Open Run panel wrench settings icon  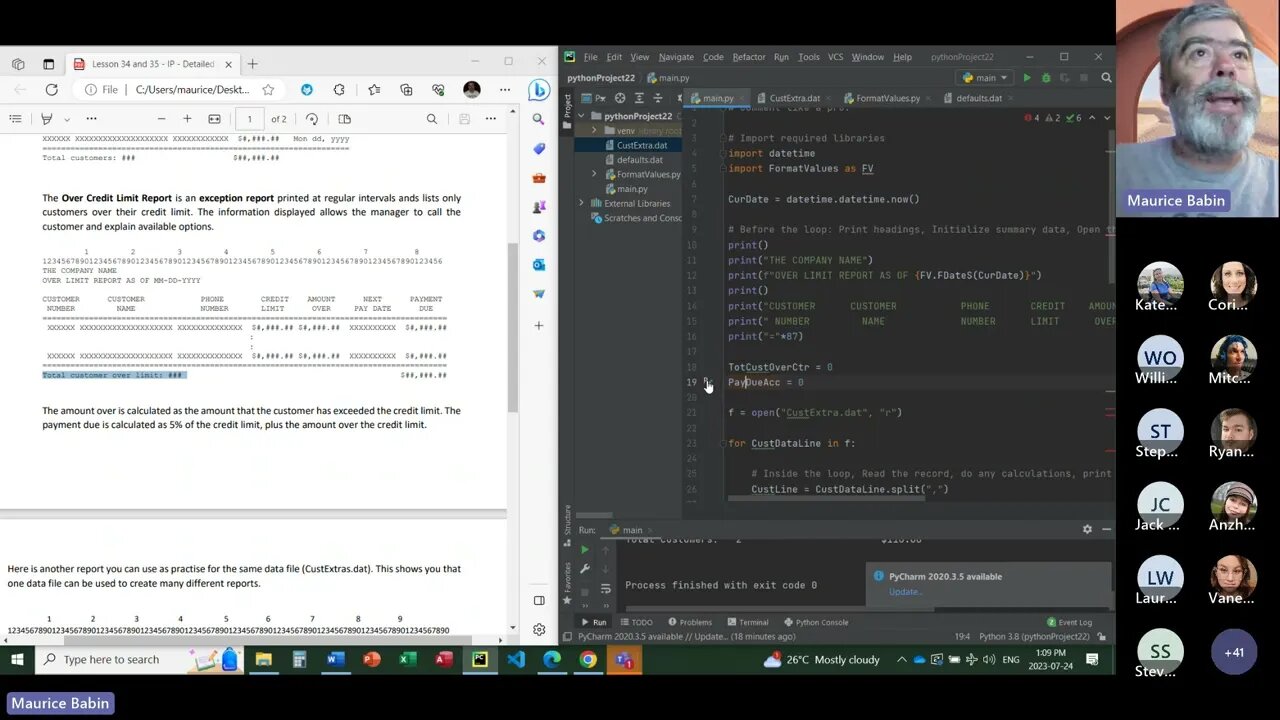coord(585,568)
